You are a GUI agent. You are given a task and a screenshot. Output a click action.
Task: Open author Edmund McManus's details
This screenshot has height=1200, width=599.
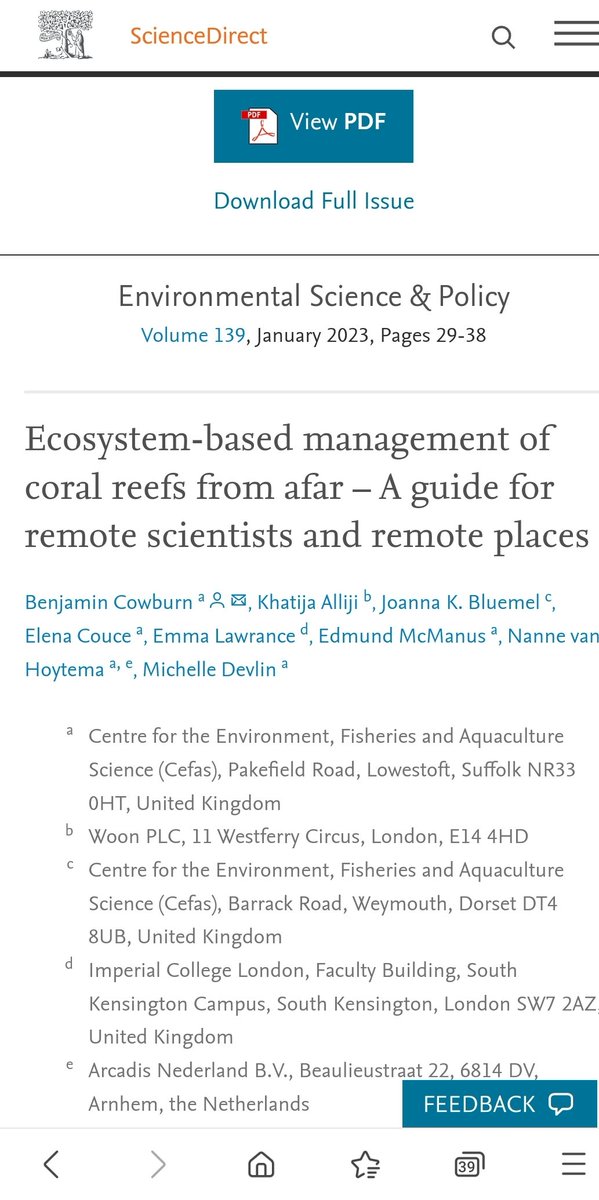[x=400, y=636]
